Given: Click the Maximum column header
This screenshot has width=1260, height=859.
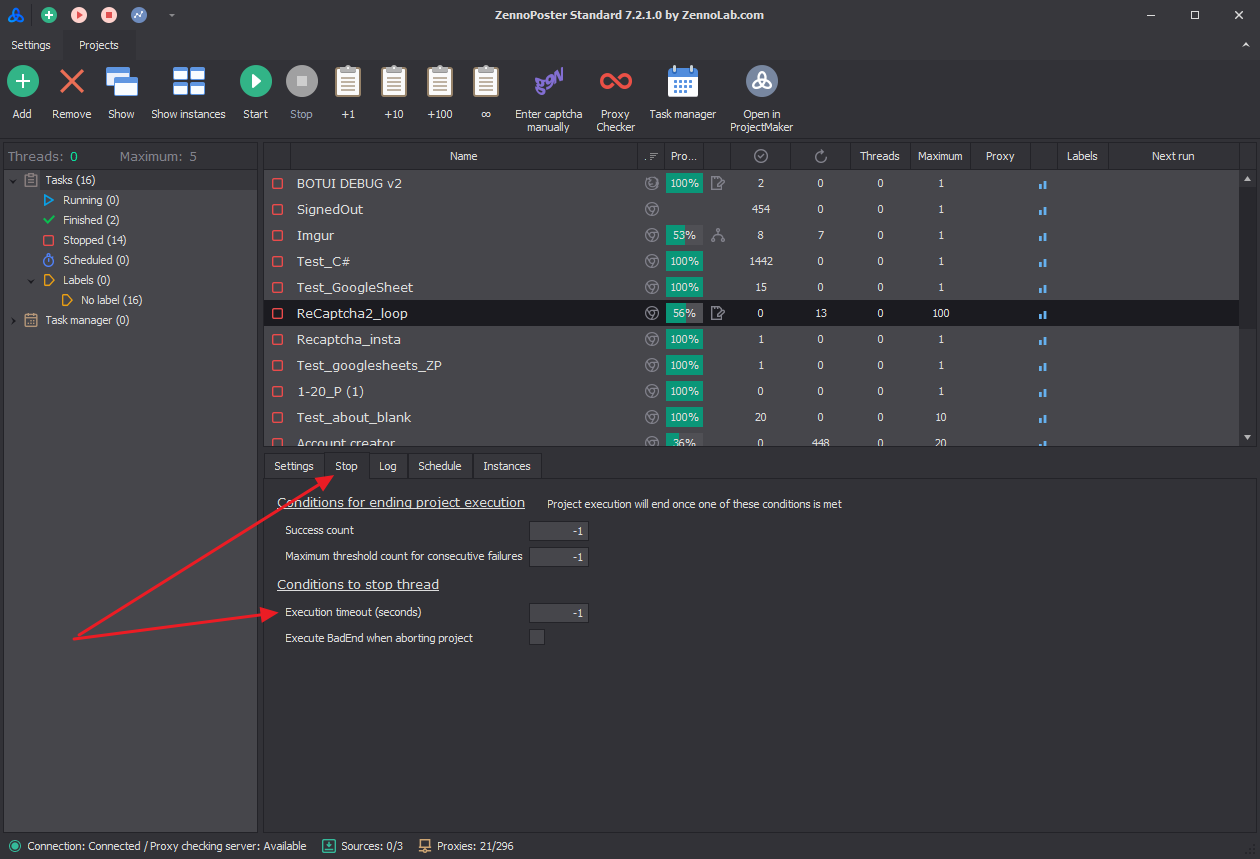Looking at the screenshot, I should [940, 156].
